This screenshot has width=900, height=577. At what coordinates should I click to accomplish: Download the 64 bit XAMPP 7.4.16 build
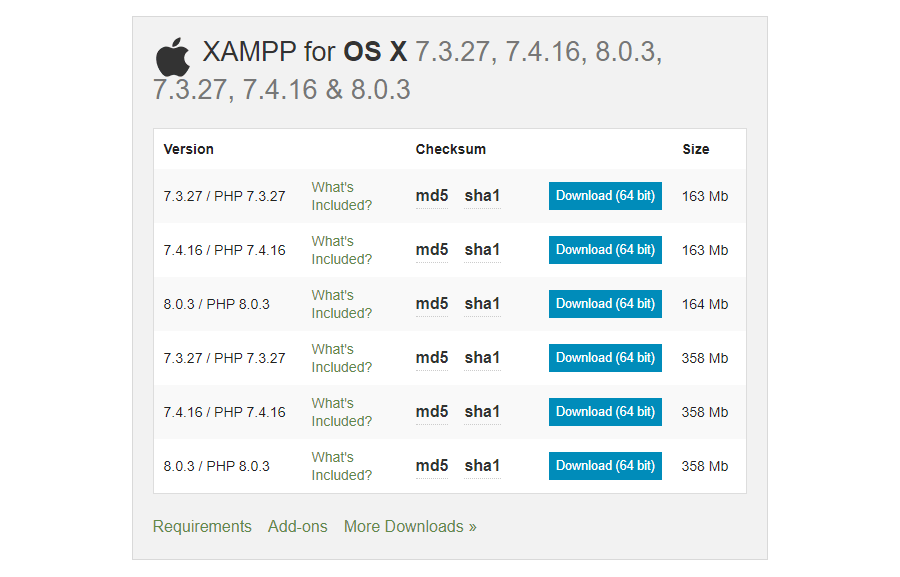[604, 249]
